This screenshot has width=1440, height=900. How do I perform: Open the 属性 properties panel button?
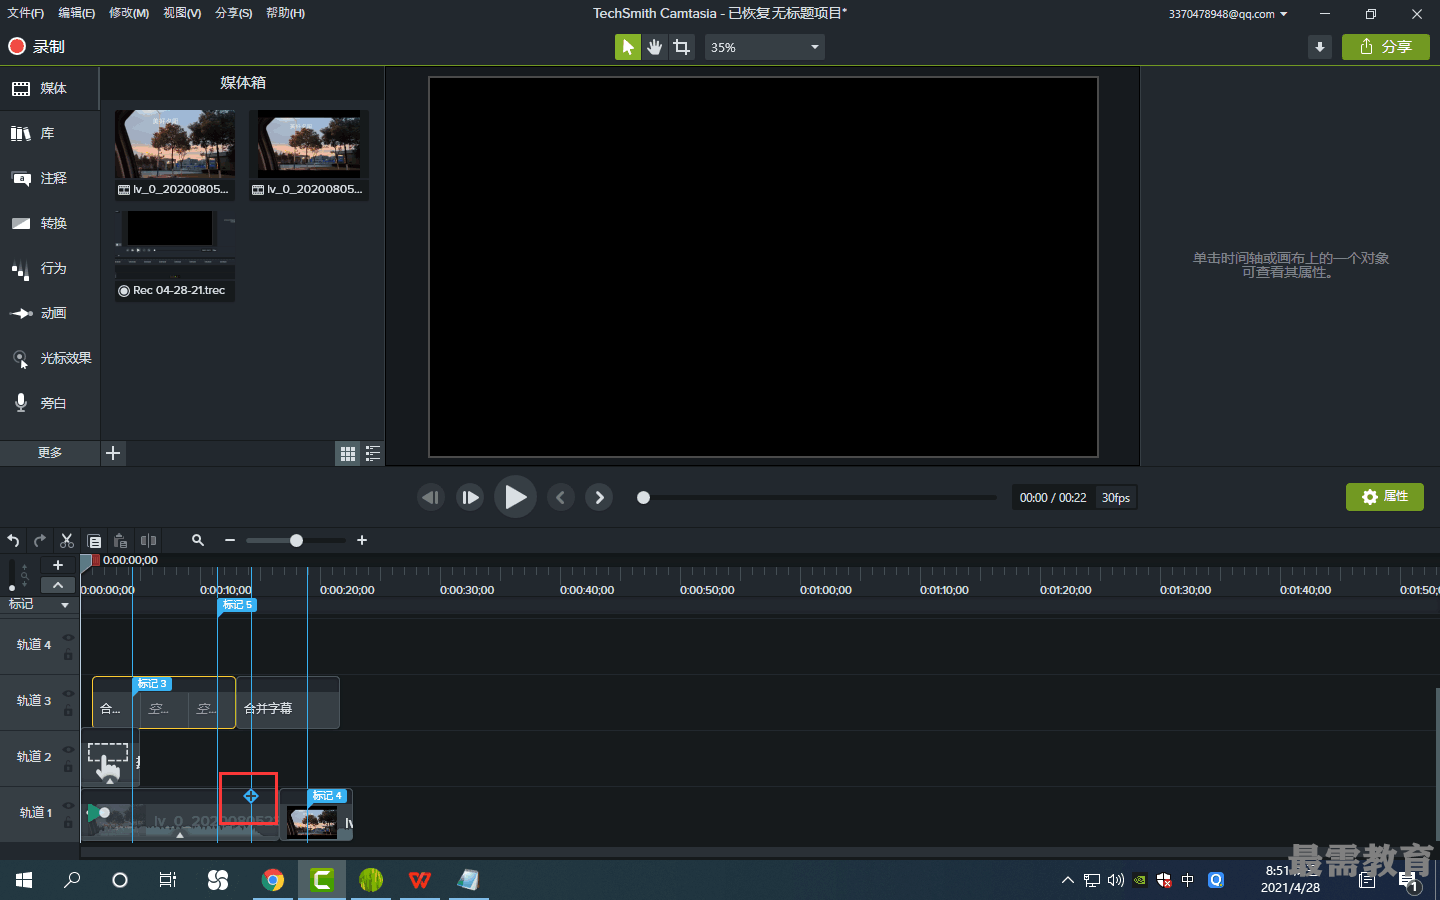(x=1385, y=497)
